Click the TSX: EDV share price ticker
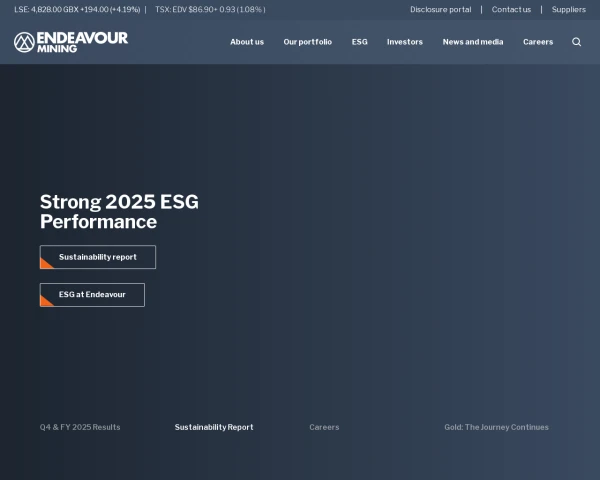Screen dimensions: 600x480 (210, 10)
